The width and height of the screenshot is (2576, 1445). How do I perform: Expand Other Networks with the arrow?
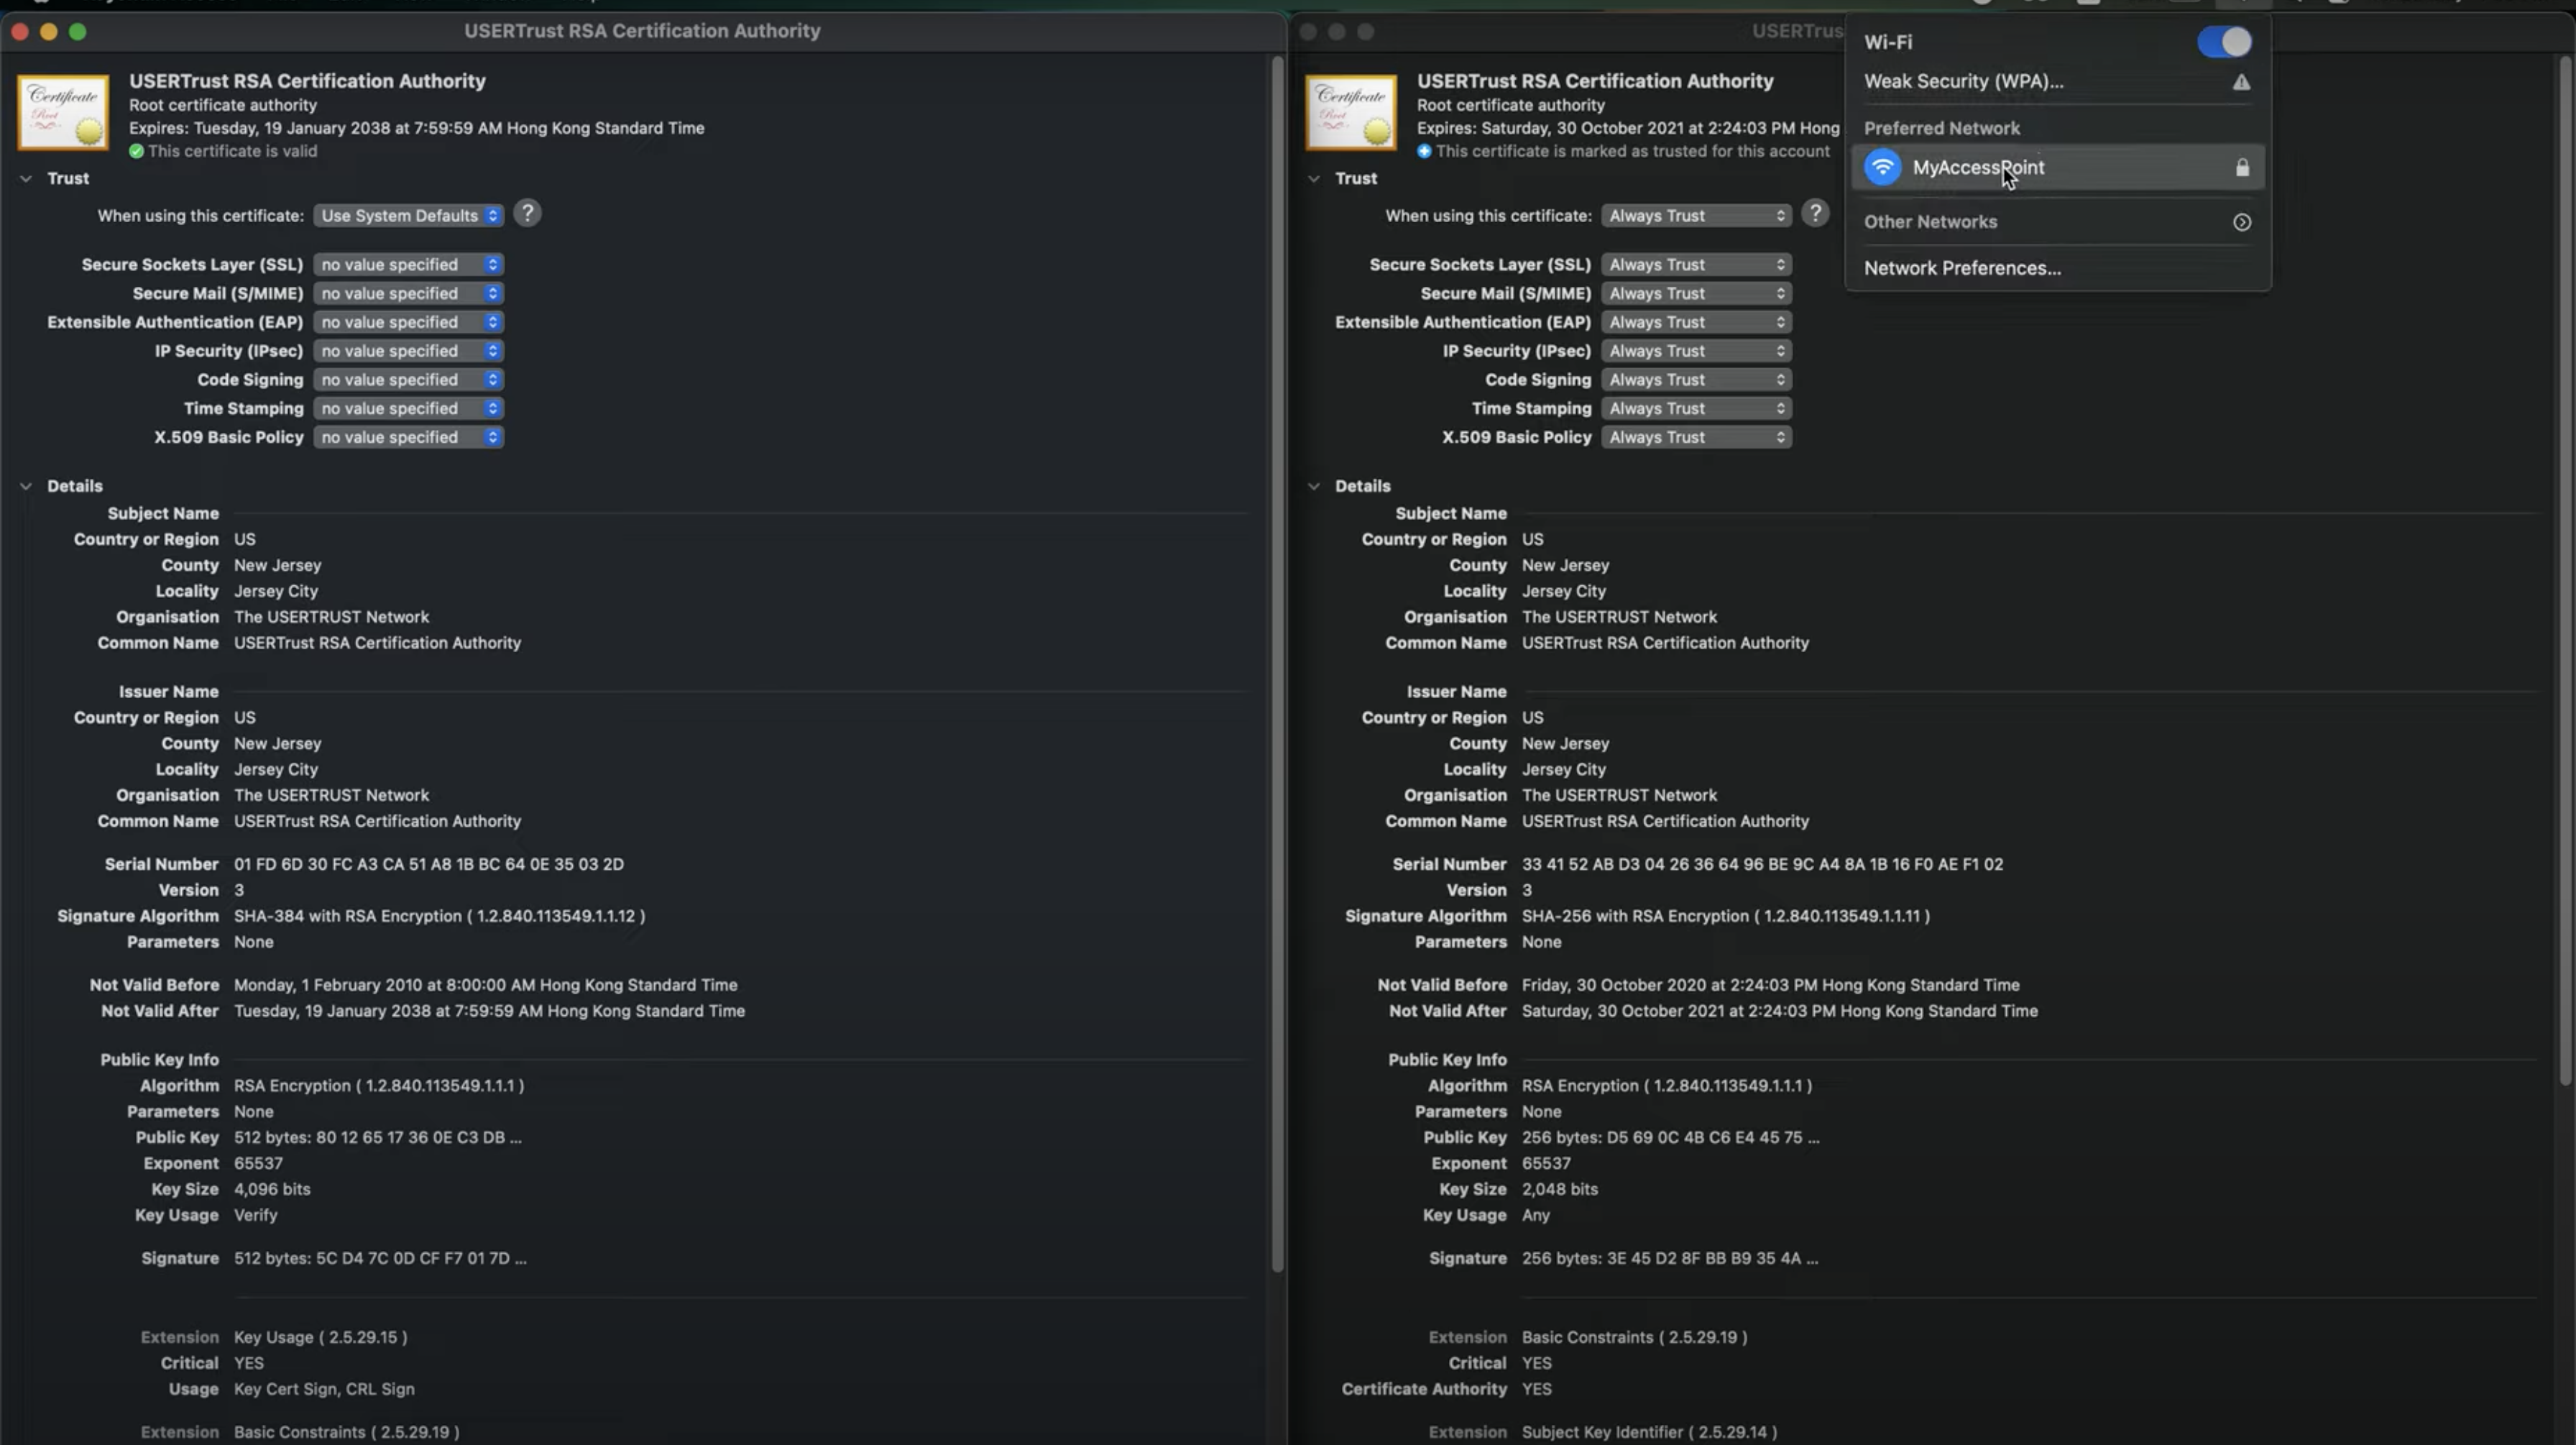[2241, 222]
